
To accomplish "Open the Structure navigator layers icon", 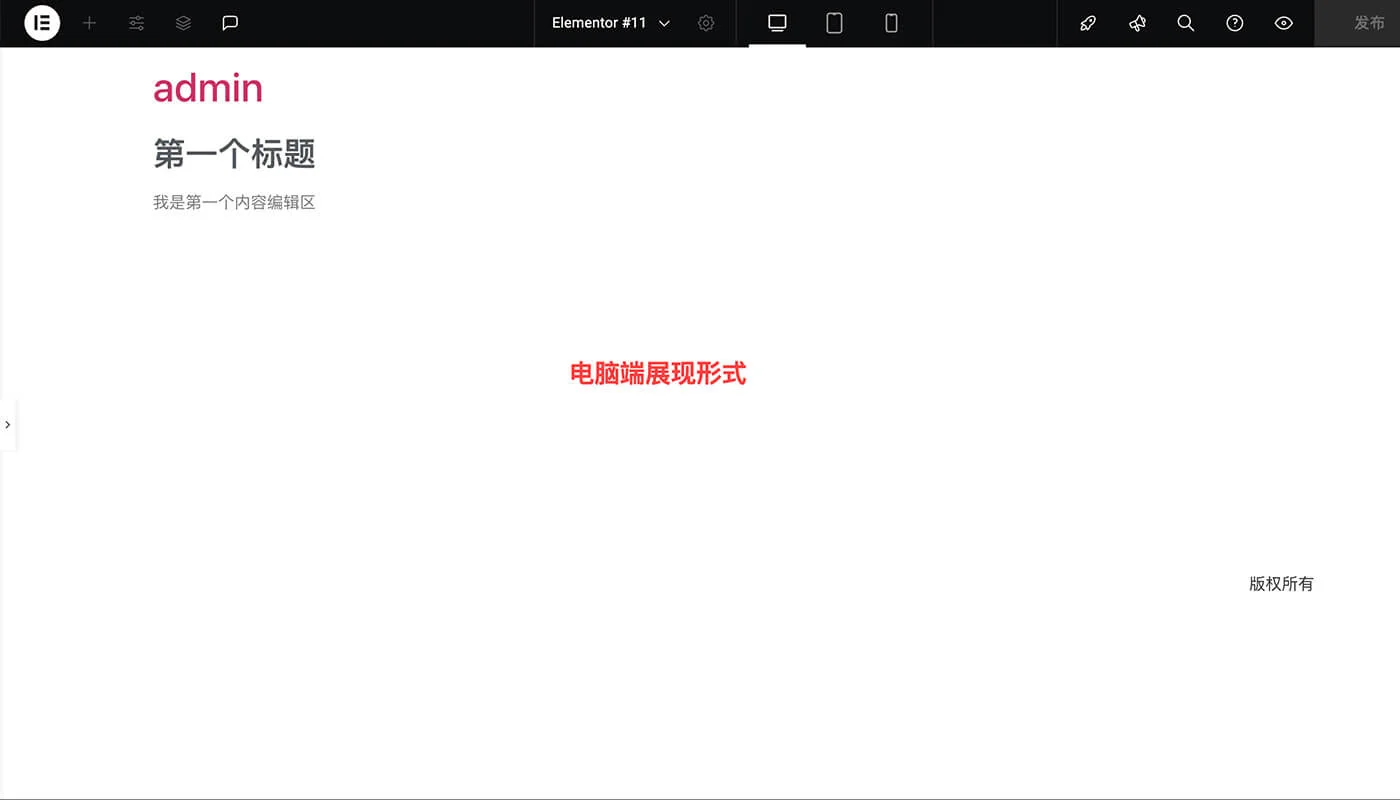I will tap(183, 23).
